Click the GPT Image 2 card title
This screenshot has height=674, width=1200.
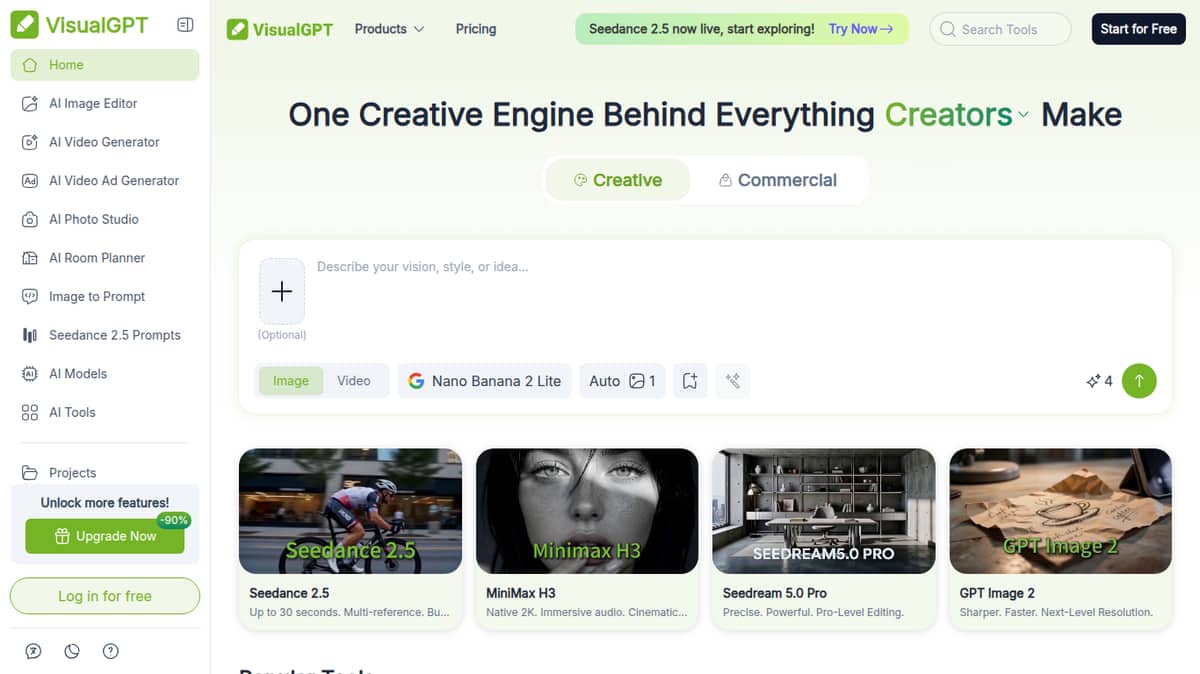click(998, 593)
